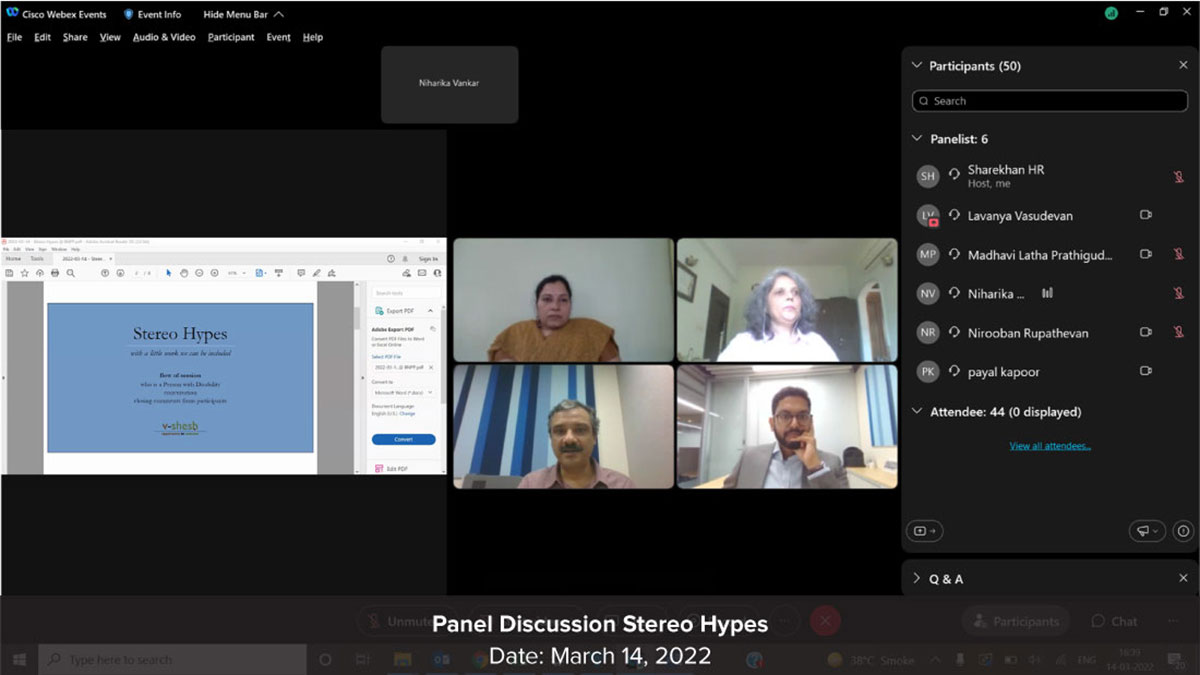Click the comment icon in Acrobat toolbar
This screenshot has width=1200, height=675.
click(301, 273)
